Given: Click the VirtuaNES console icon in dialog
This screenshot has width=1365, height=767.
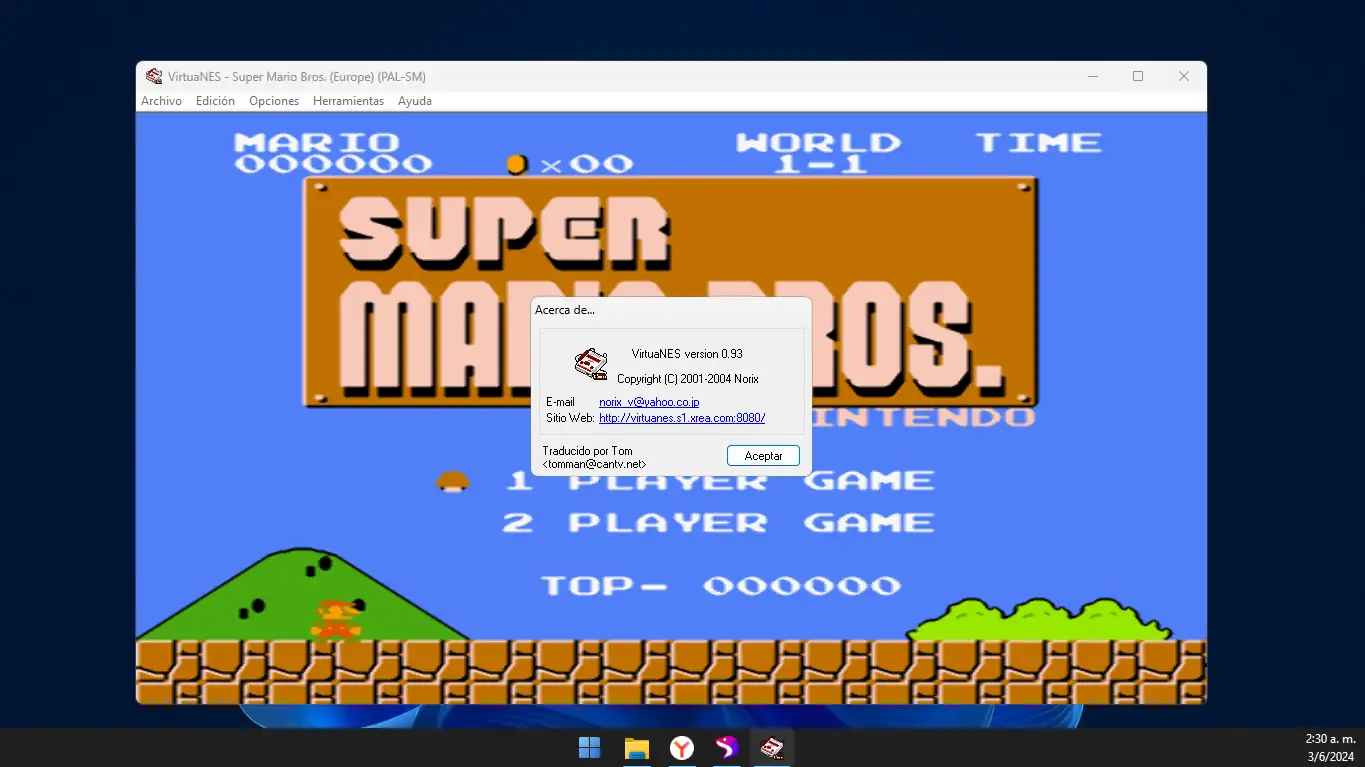Looking at the screenshot, I should 590,364.
